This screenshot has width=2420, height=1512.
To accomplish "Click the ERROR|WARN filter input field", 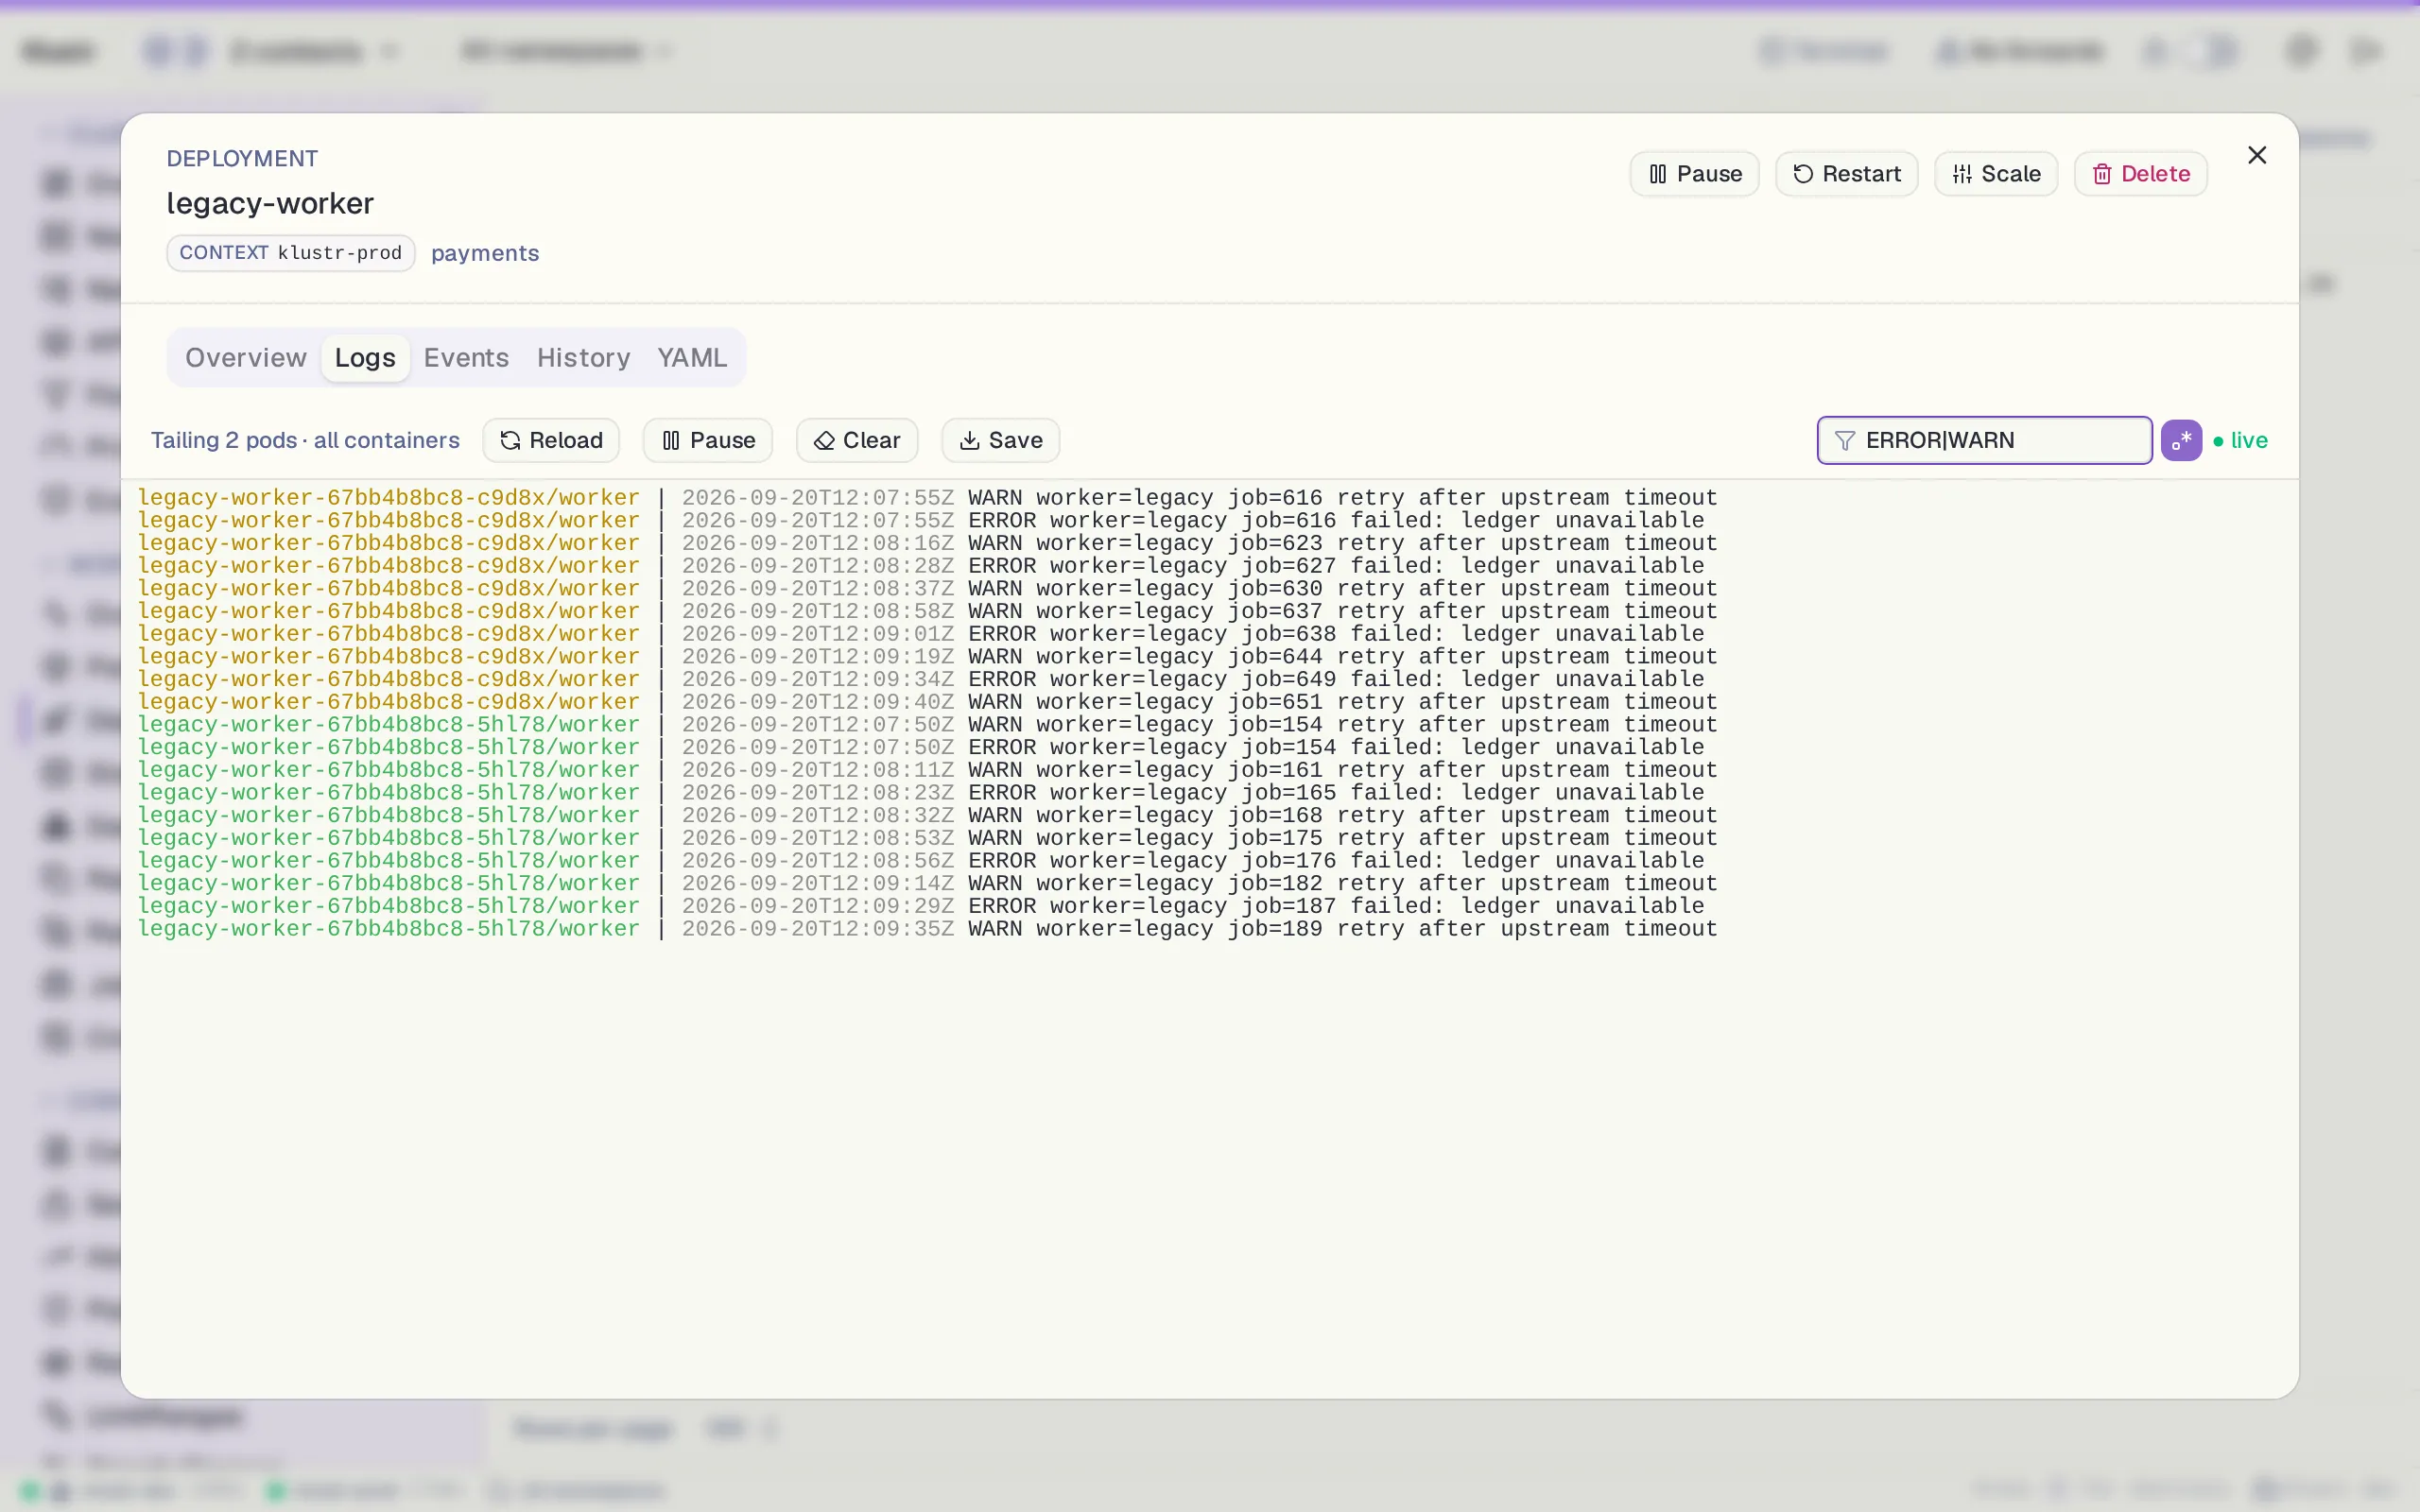I will 1984,440.
